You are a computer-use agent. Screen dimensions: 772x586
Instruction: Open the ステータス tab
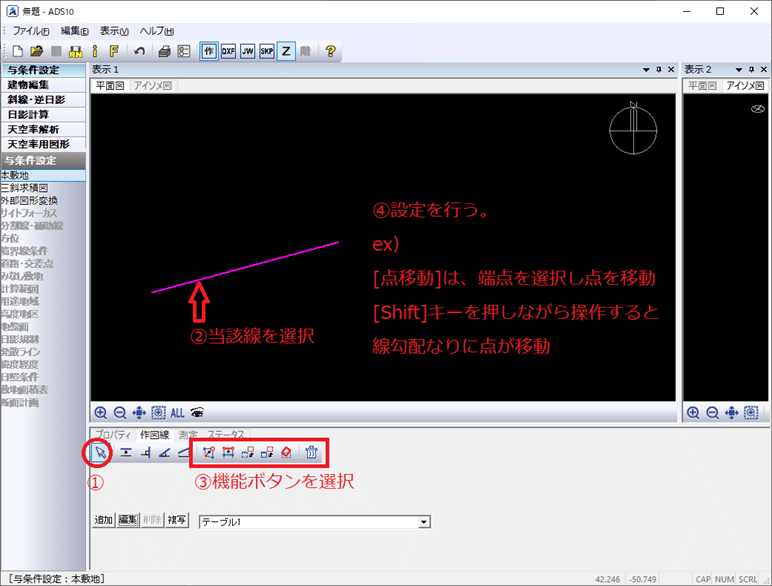[x=226, y=434]
